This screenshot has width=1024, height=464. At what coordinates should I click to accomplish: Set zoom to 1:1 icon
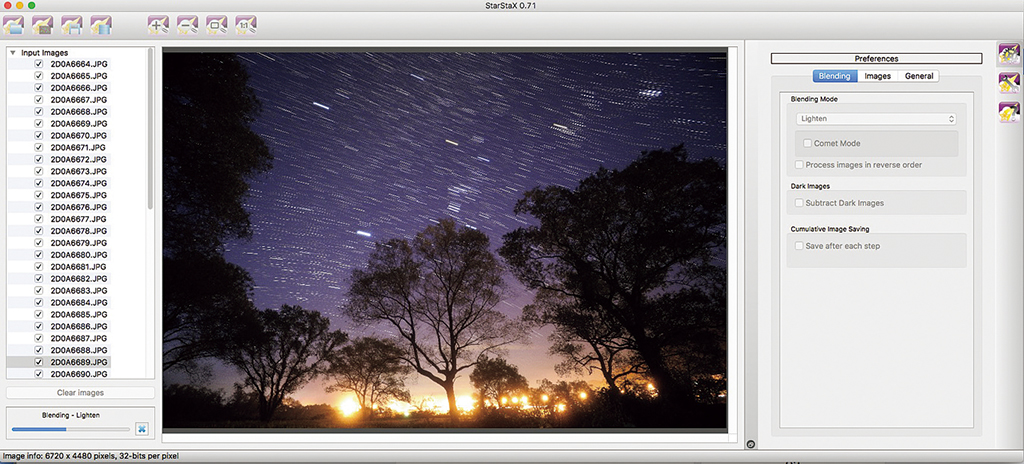point(246,25)
